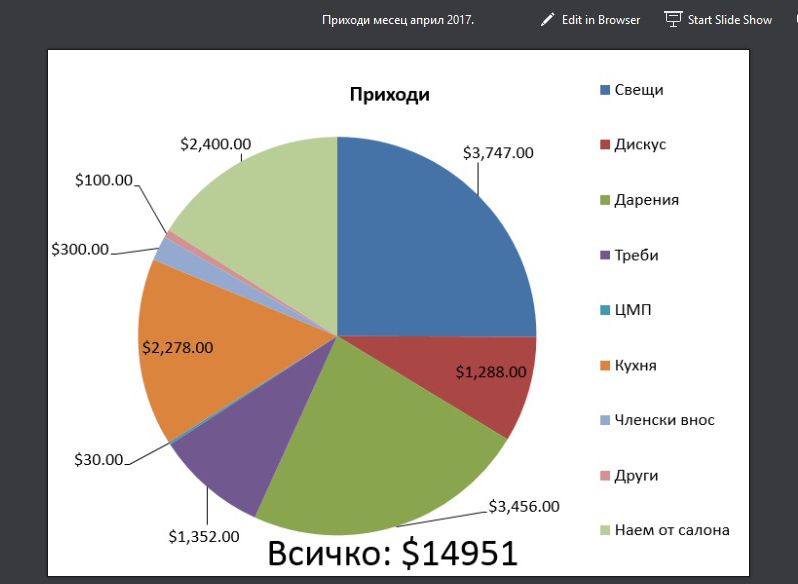Image resolution: width=798 pixels, height=584 pixels.
Task: Click the $3,456.00 data label
Action: 523,506
